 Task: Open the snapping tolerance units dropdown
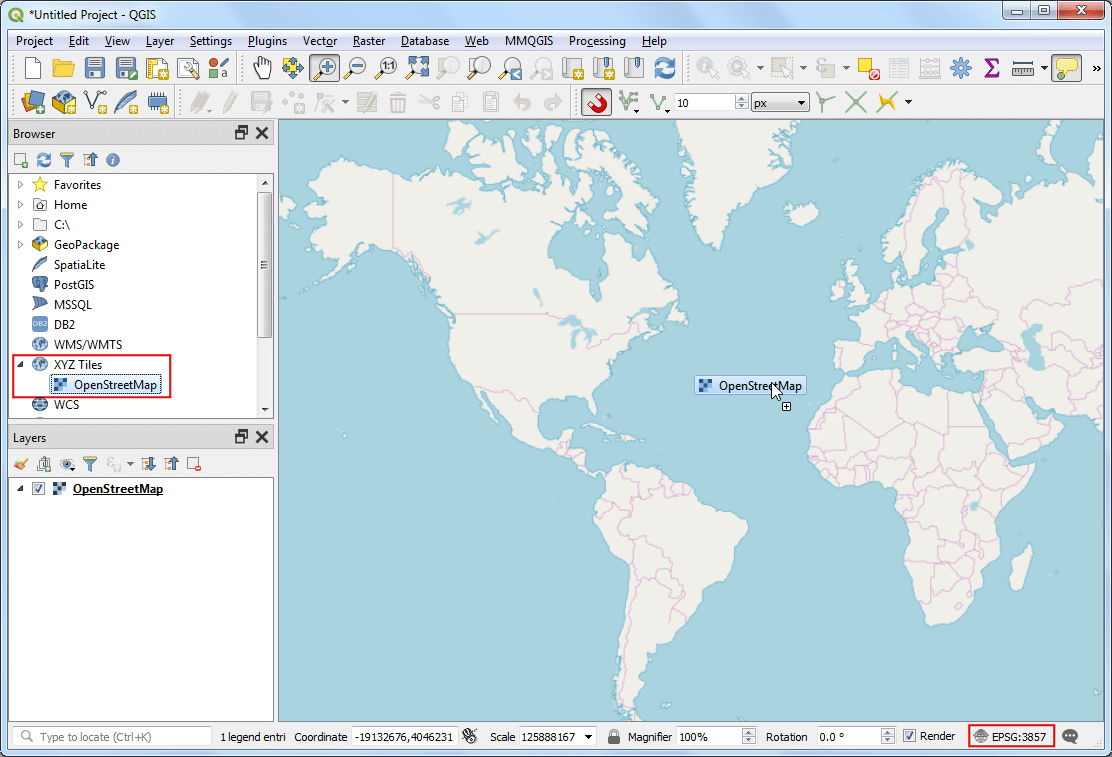pos(780,103)
